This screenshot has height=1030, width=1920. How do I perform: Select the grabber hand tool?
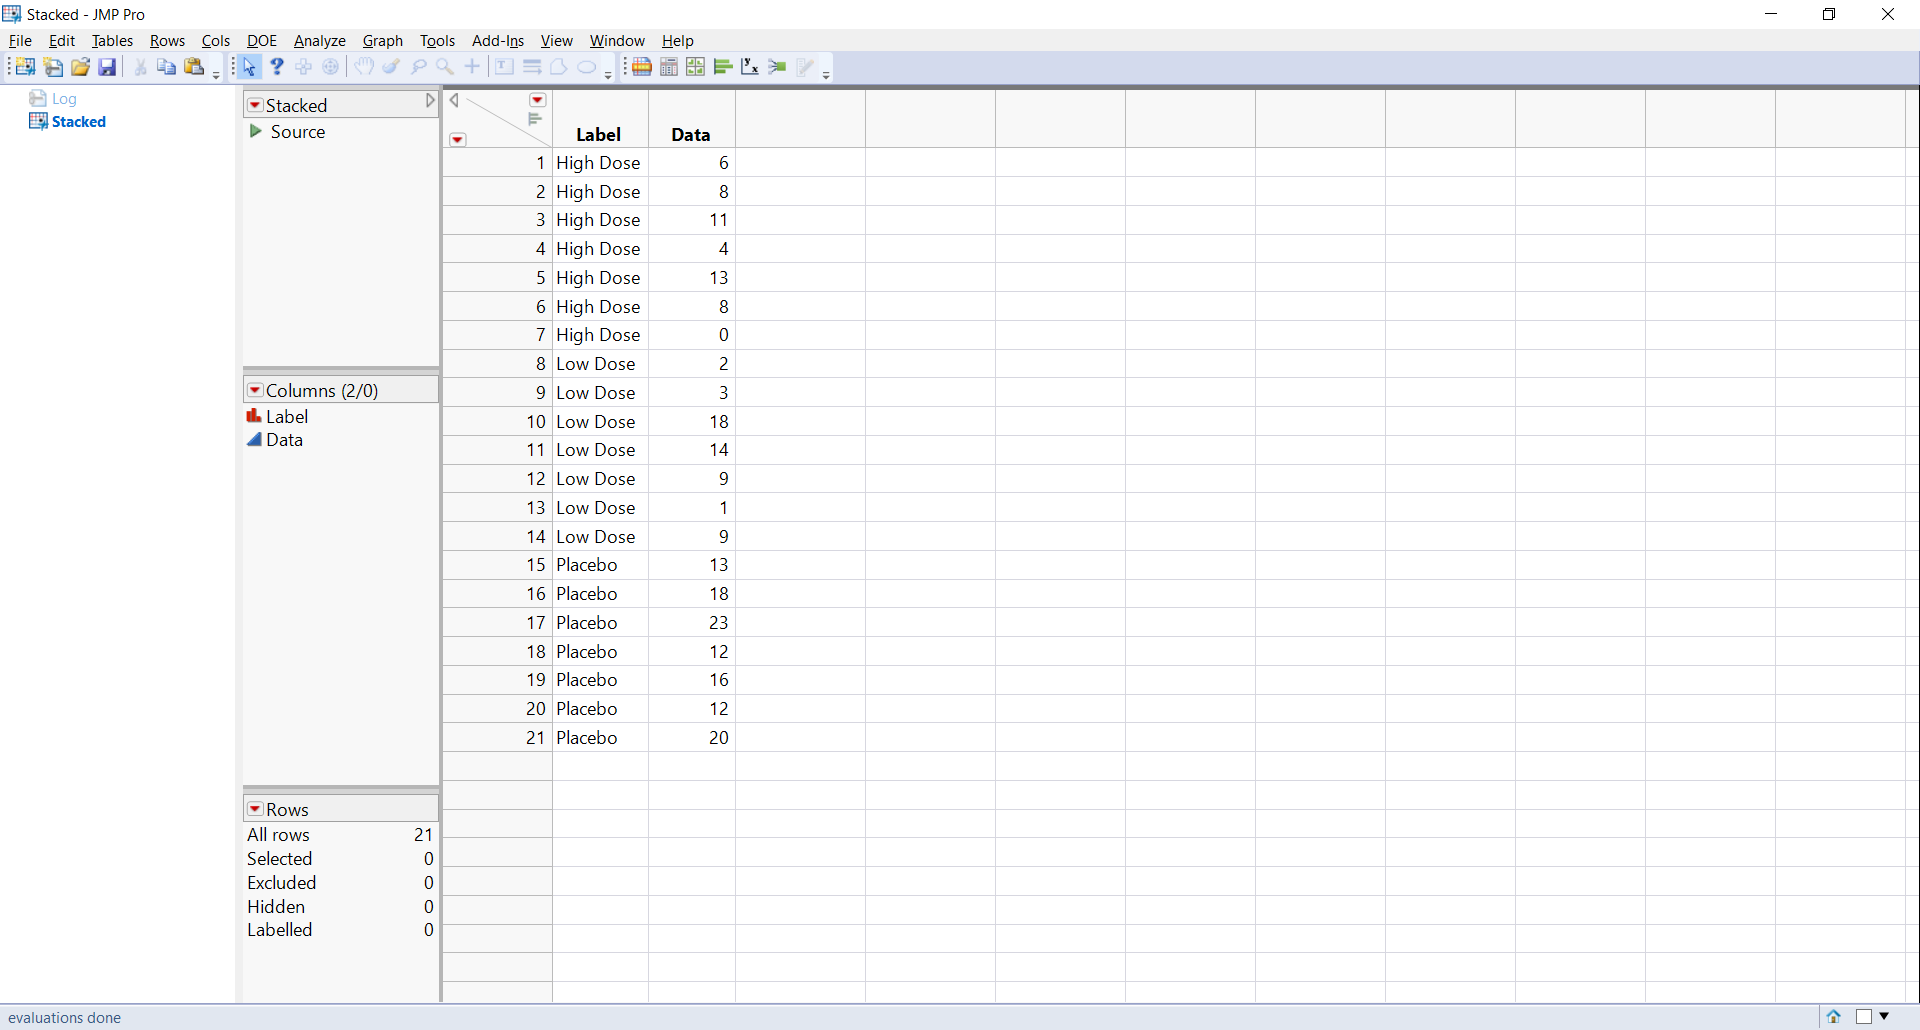point(363,66)
